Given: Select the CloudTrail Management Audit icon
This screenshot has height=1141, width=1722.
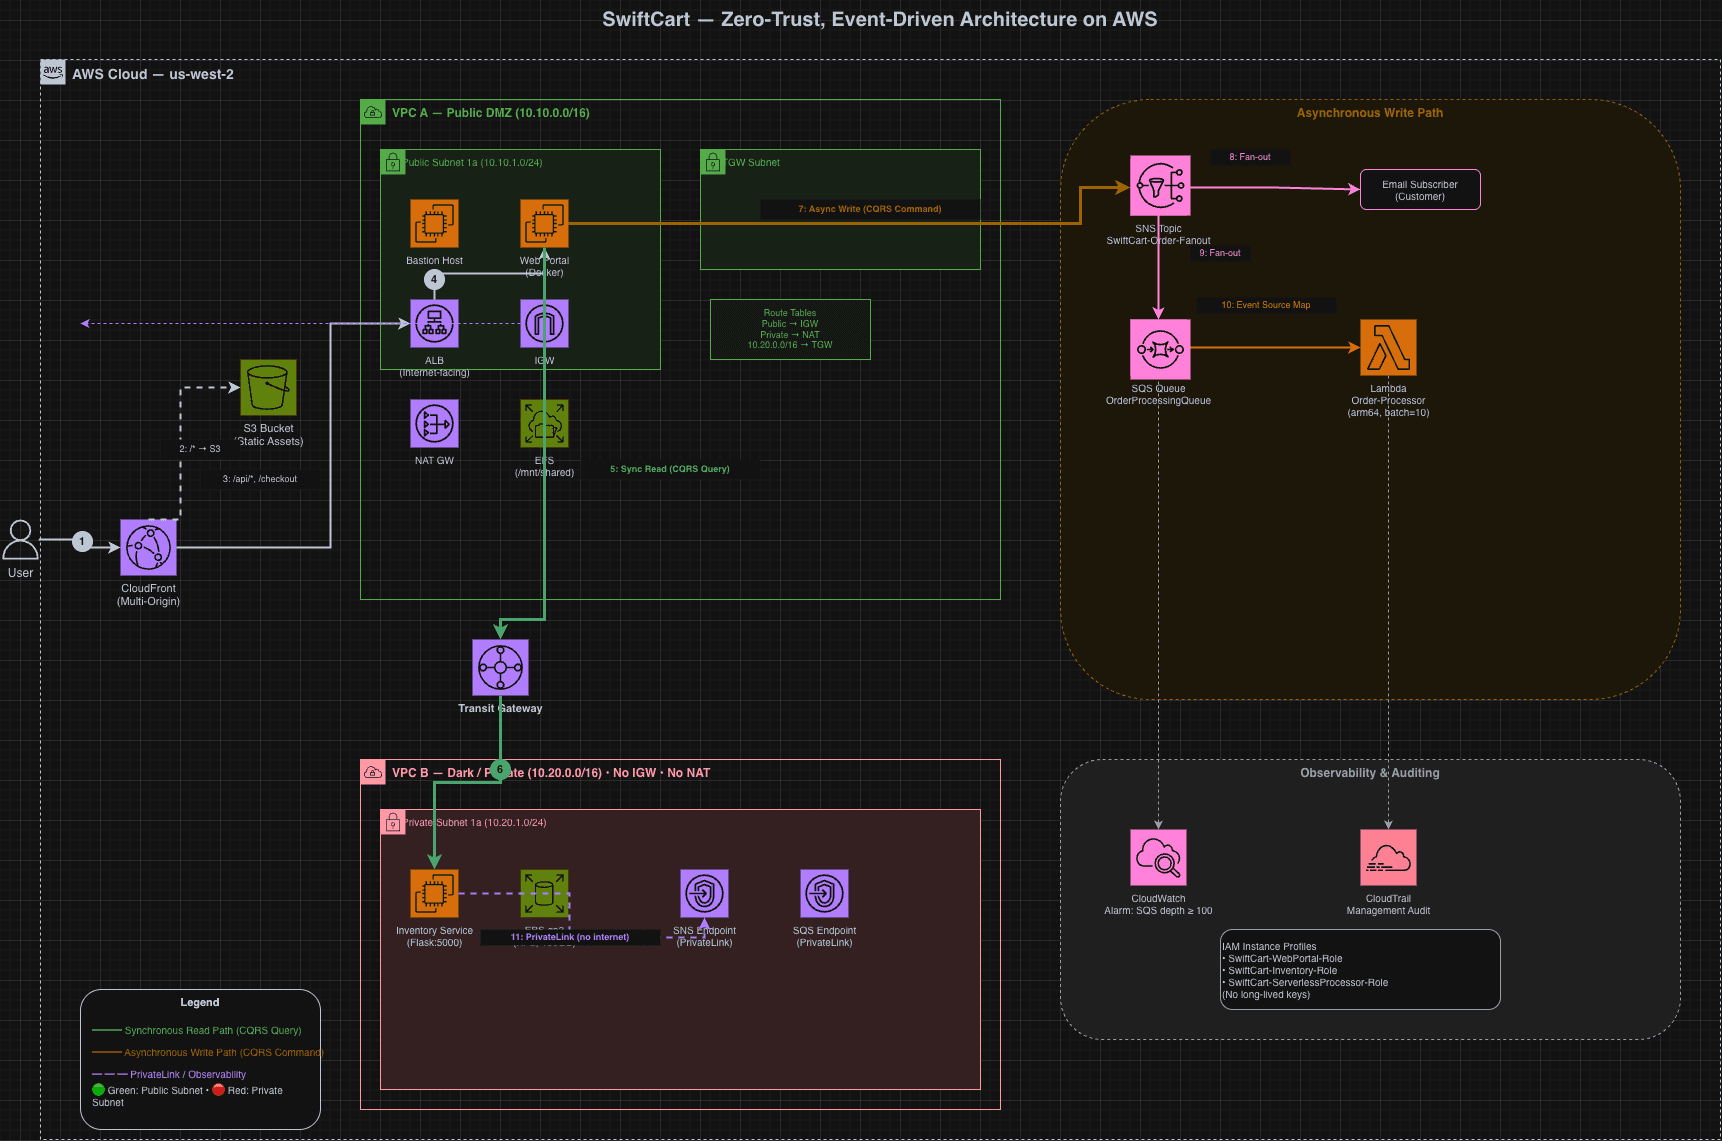Looking at the screenshot, I should click(x=1388, y=858).
